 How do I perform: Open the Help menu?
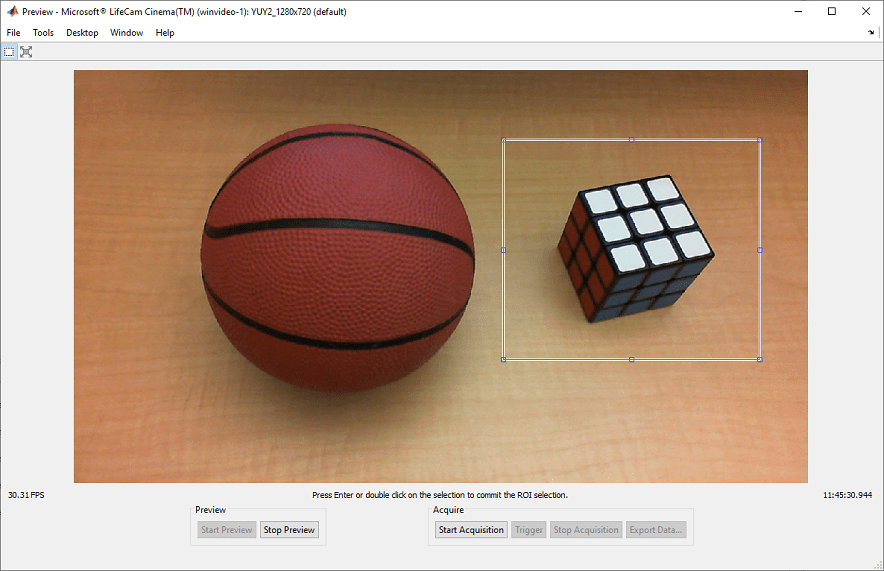tap(165, 33)
